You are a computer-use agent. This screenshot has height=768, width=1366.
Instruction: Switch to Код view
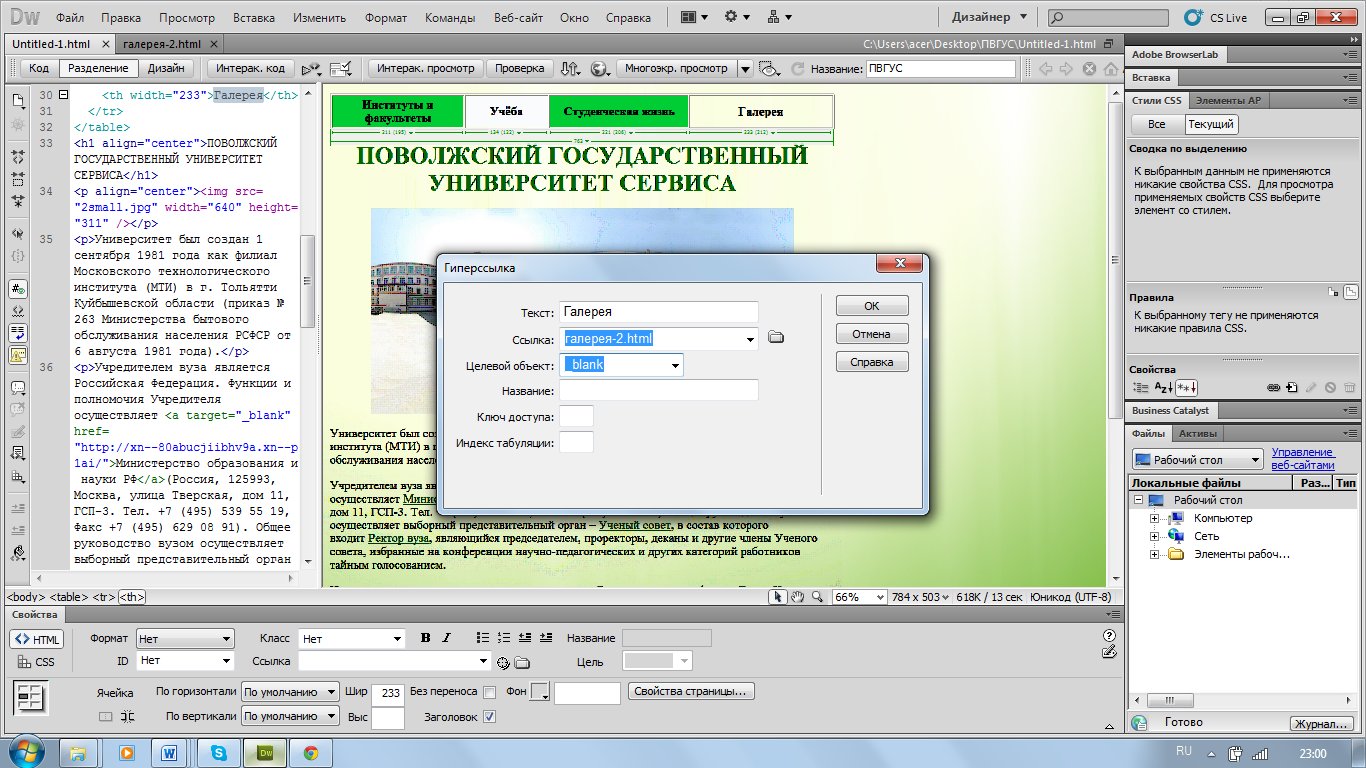[x=39, y=68]
